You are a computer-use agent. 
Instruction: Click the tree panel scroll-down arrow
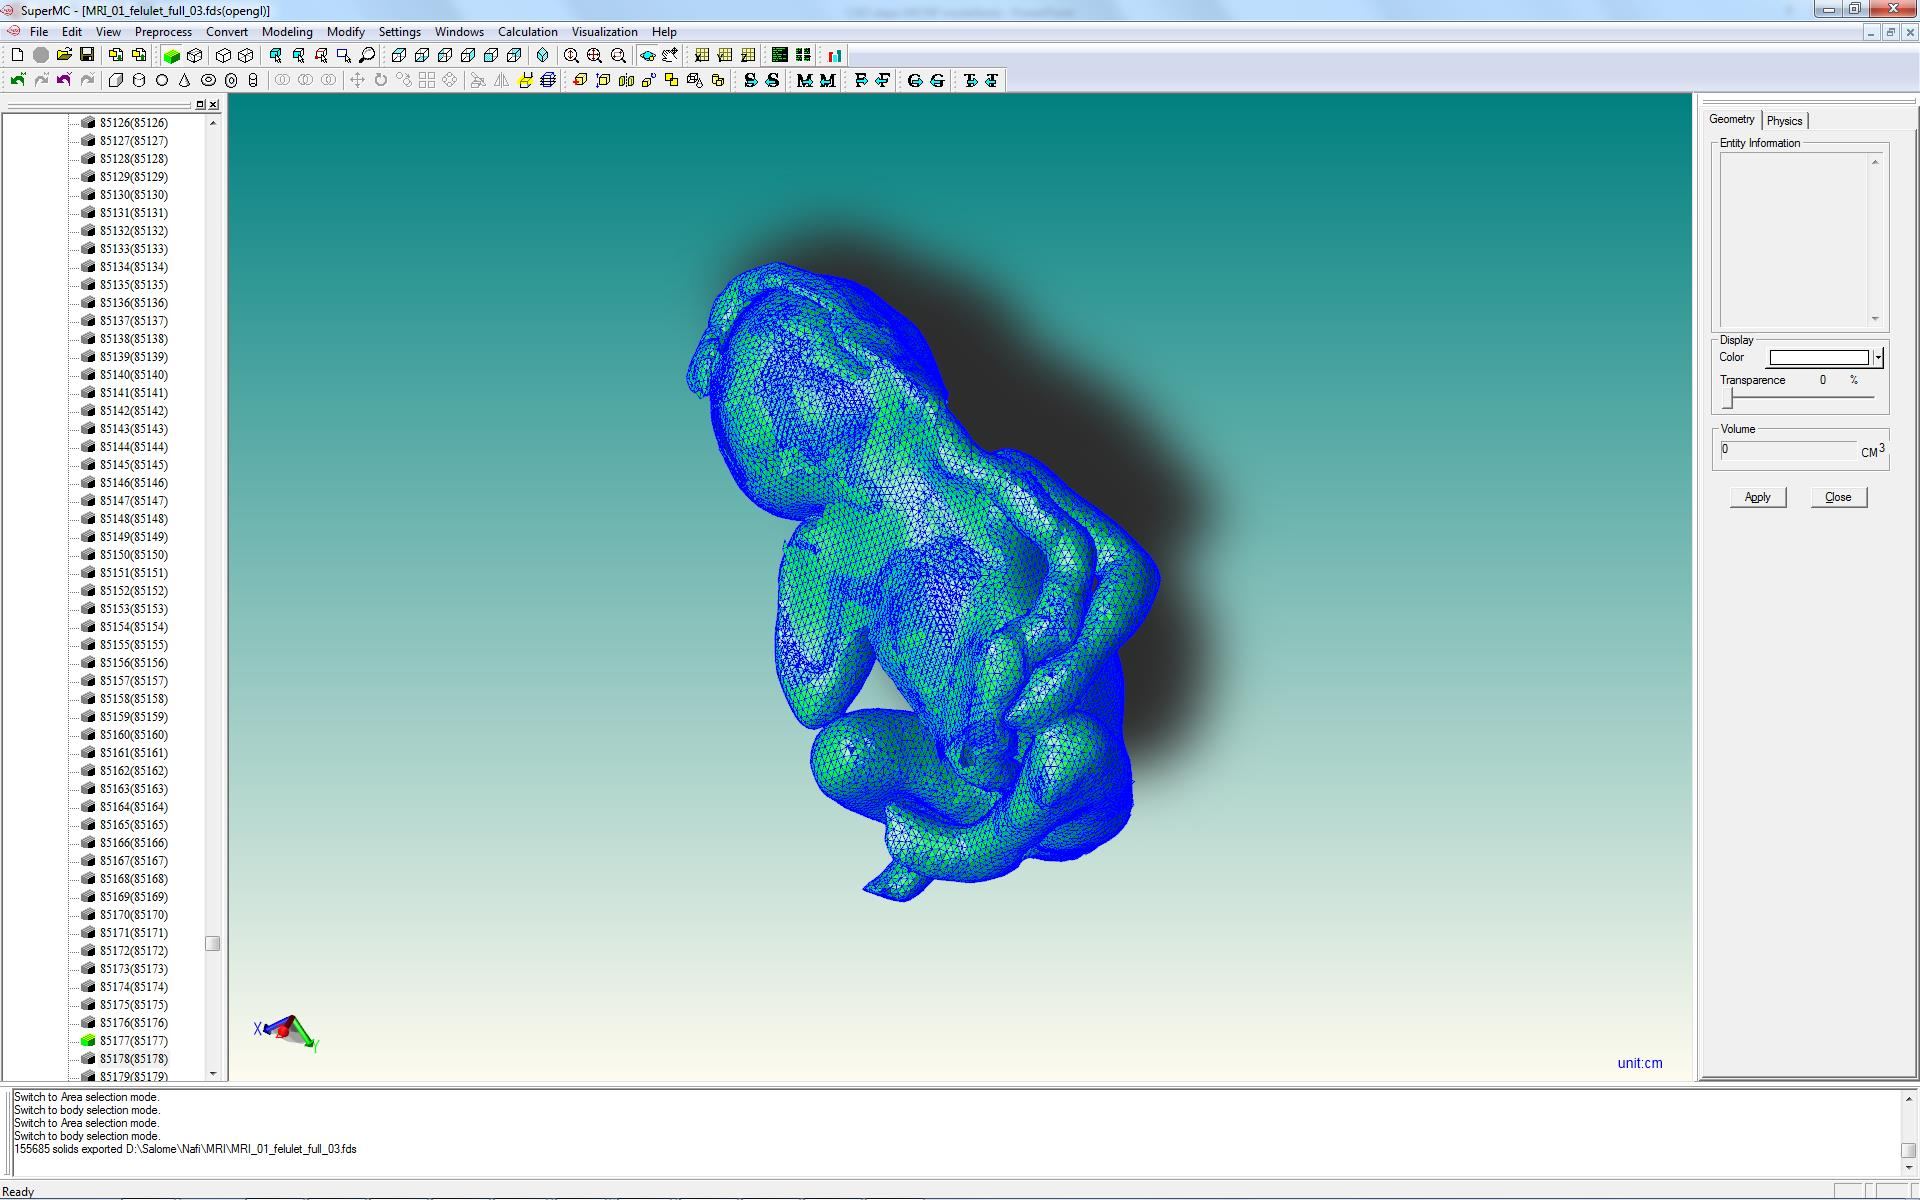212,1073
